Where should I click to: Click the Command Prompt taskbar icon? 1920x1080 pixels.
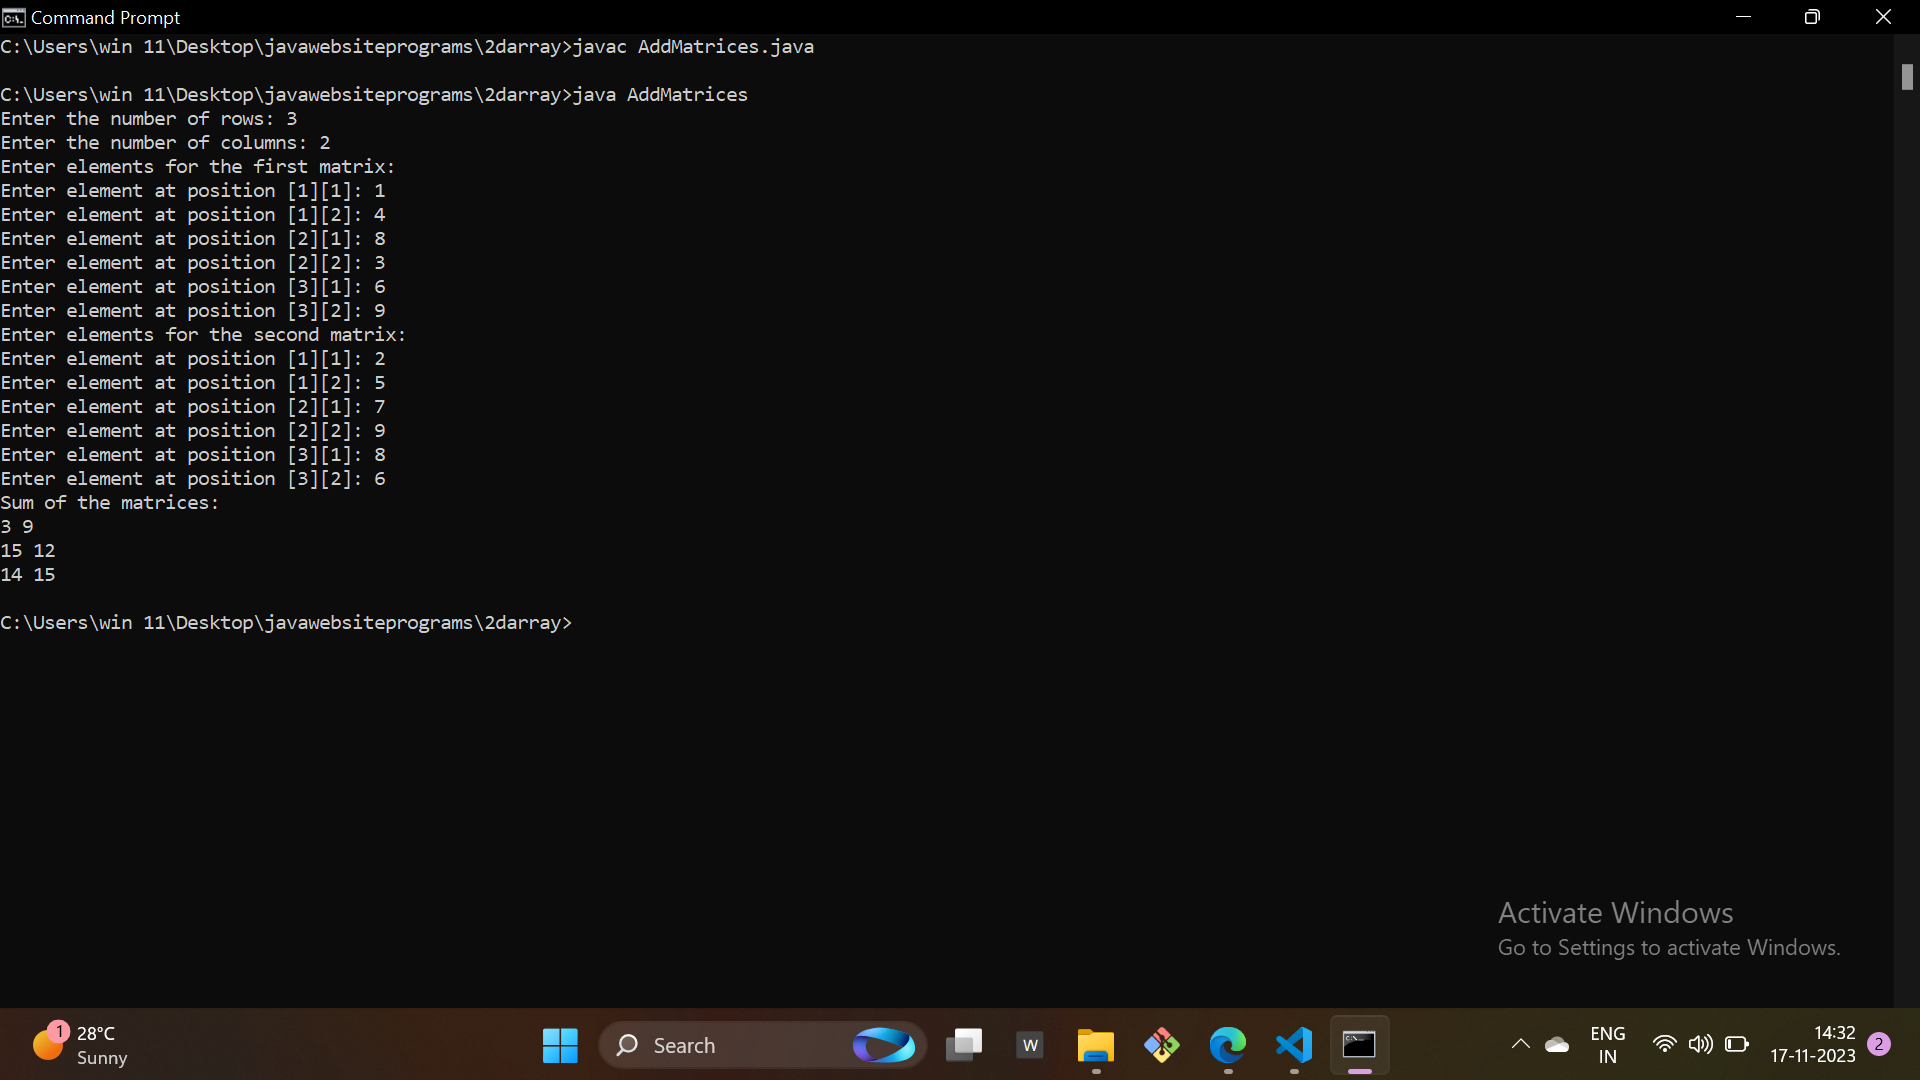1359,1045
